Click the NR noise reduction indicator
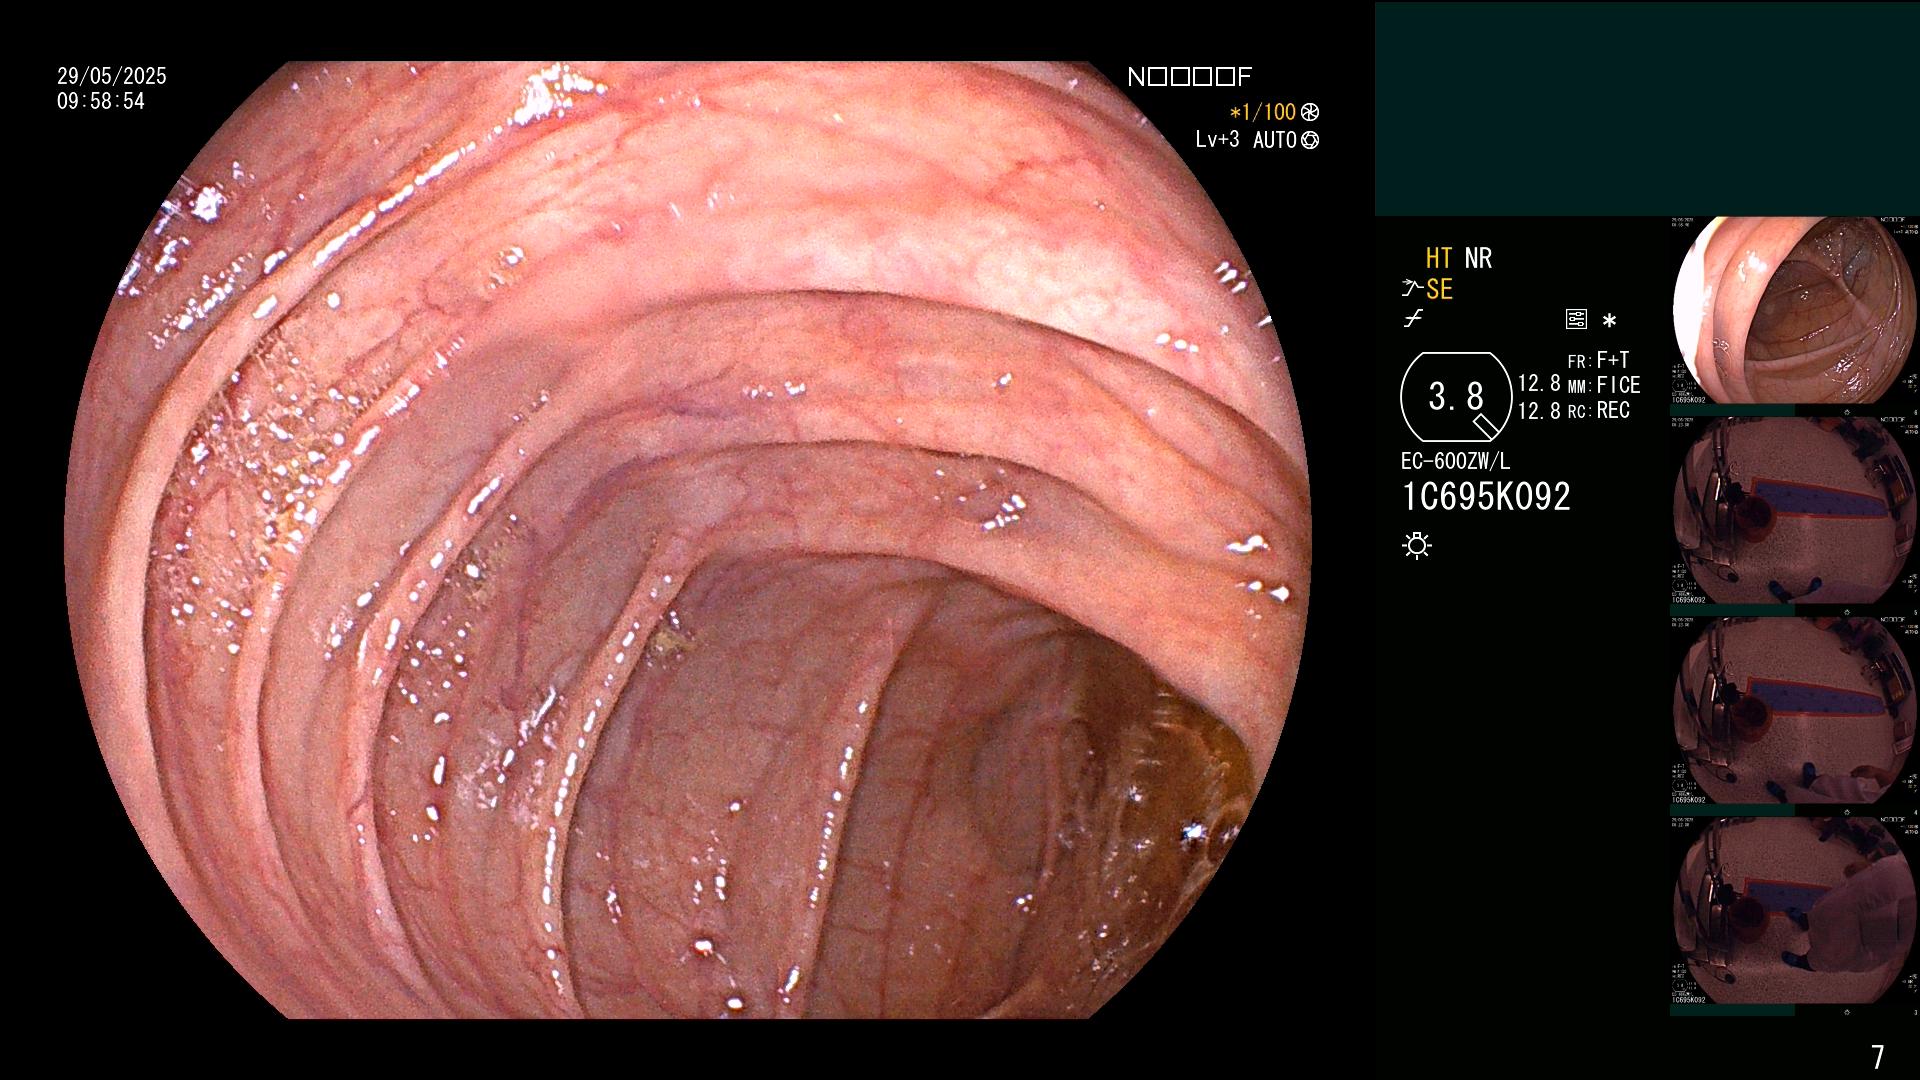Image resolution: width=1920 pixels, height=1080 pixels. point(1478,258)
